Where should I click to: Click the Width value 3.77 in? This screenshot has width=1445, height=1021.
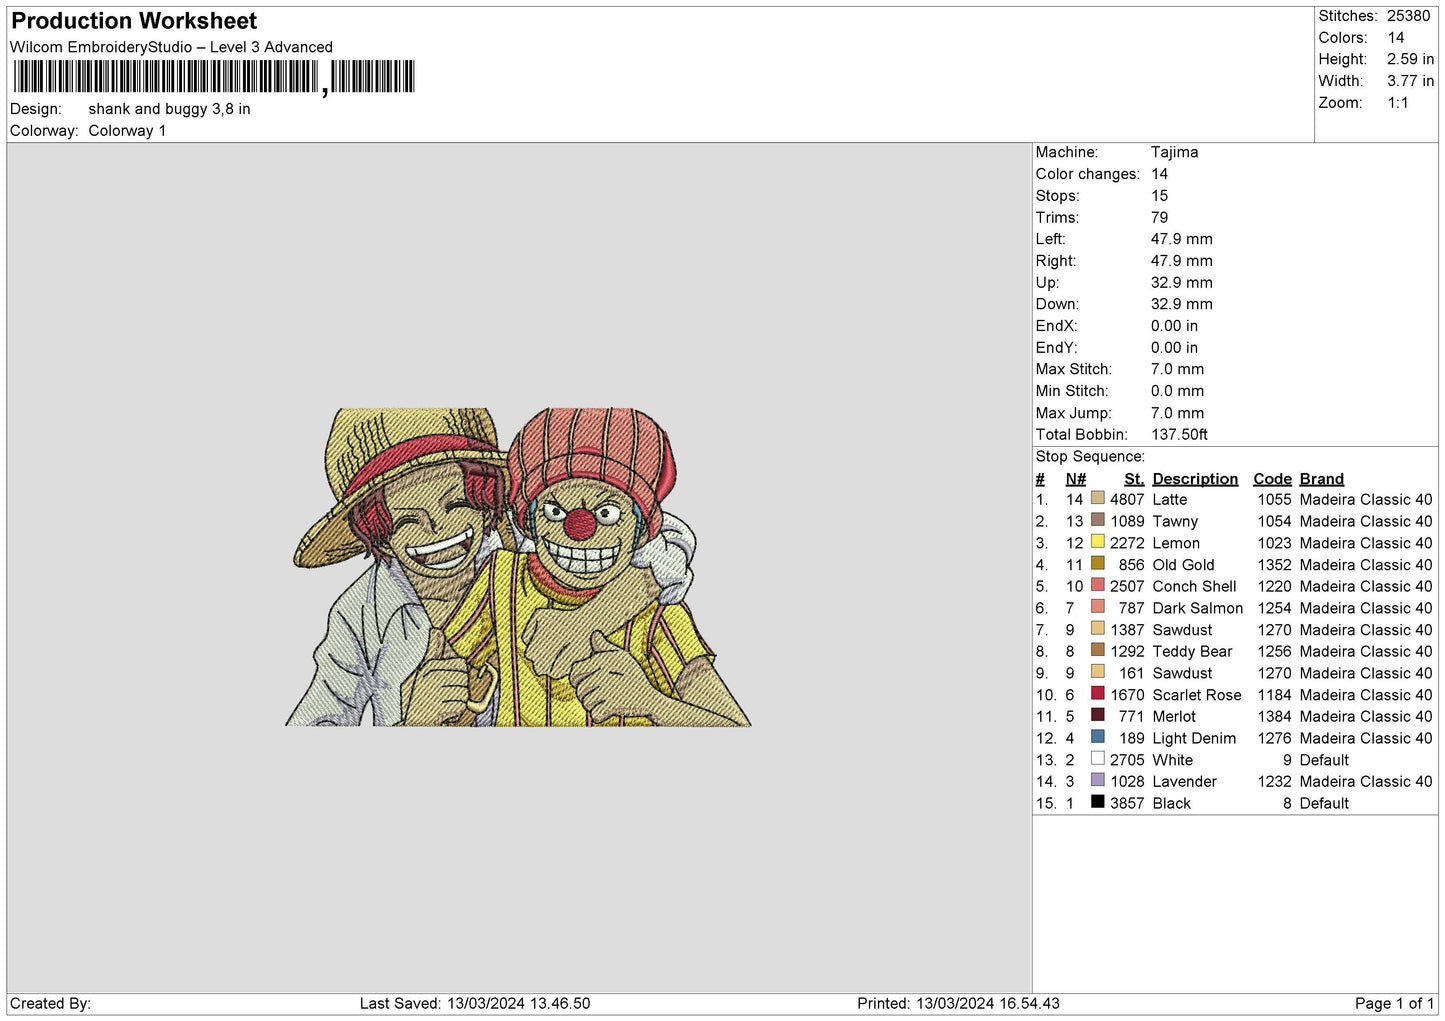(x=1410, y=81)
